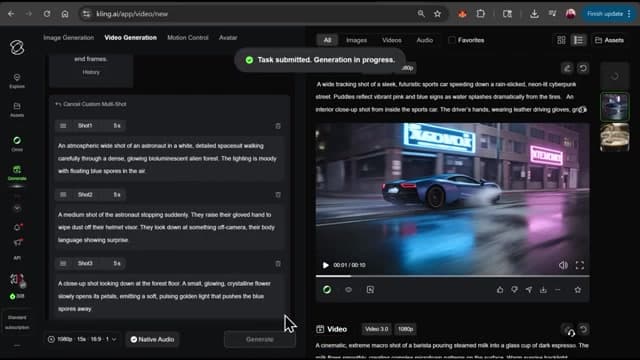Filter results by Videos
640x360 pixels.
[x=392, y=40]
